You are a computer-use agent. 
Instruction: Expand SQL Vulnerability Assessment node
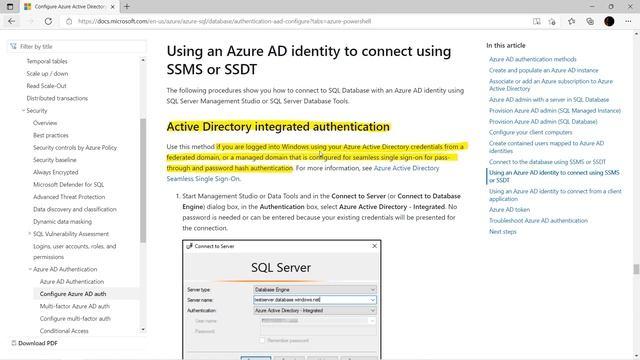point(29,234)
